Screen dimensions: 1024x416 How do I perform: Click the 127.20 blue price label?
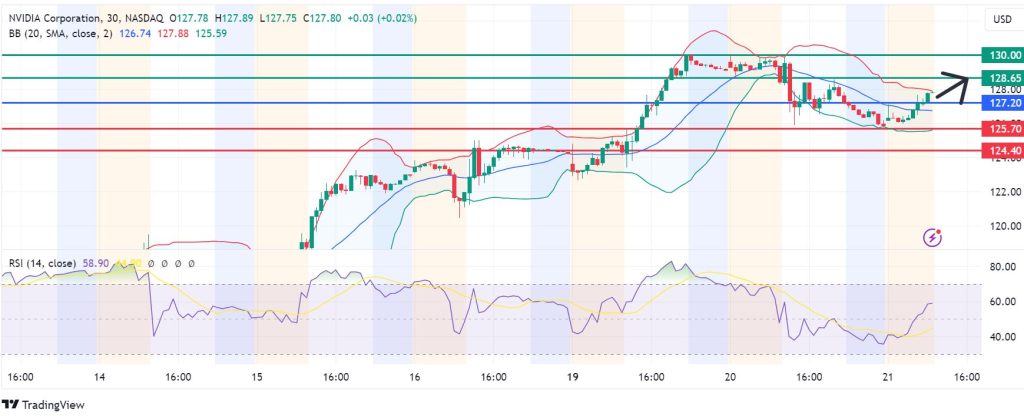[1002, 103]
